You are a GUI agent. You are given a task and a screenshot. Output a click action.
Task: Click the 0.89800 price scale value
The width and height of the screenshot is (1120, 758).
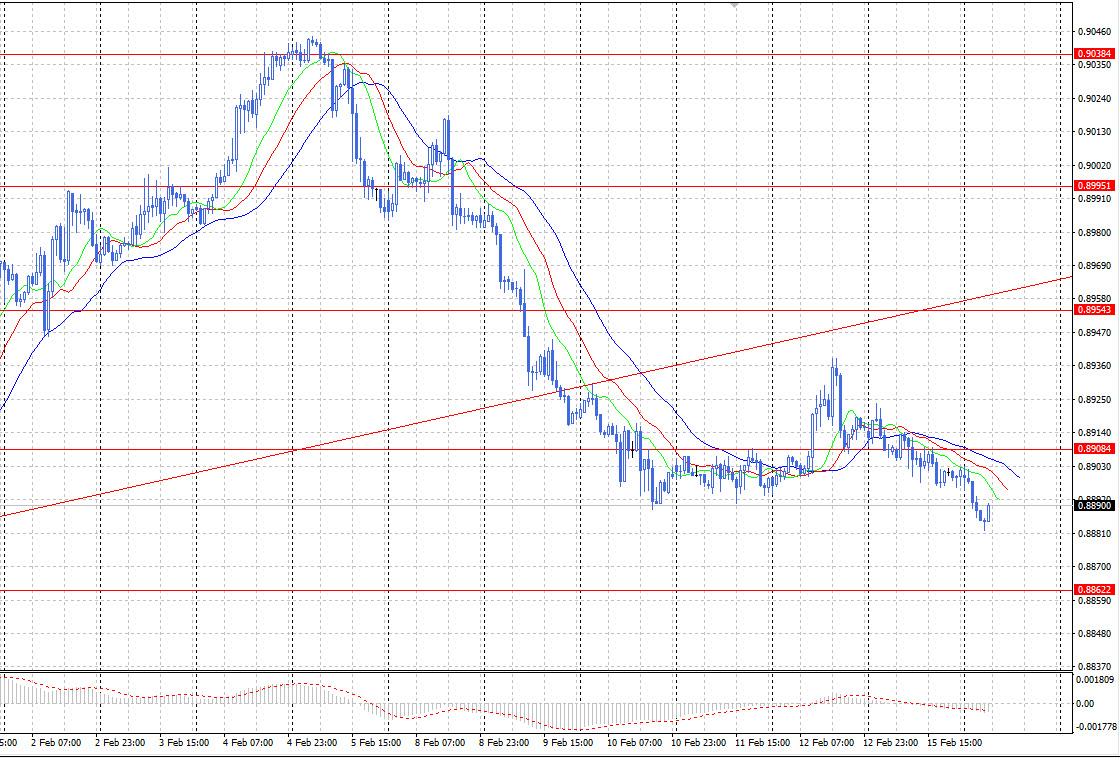[1095, 232]
